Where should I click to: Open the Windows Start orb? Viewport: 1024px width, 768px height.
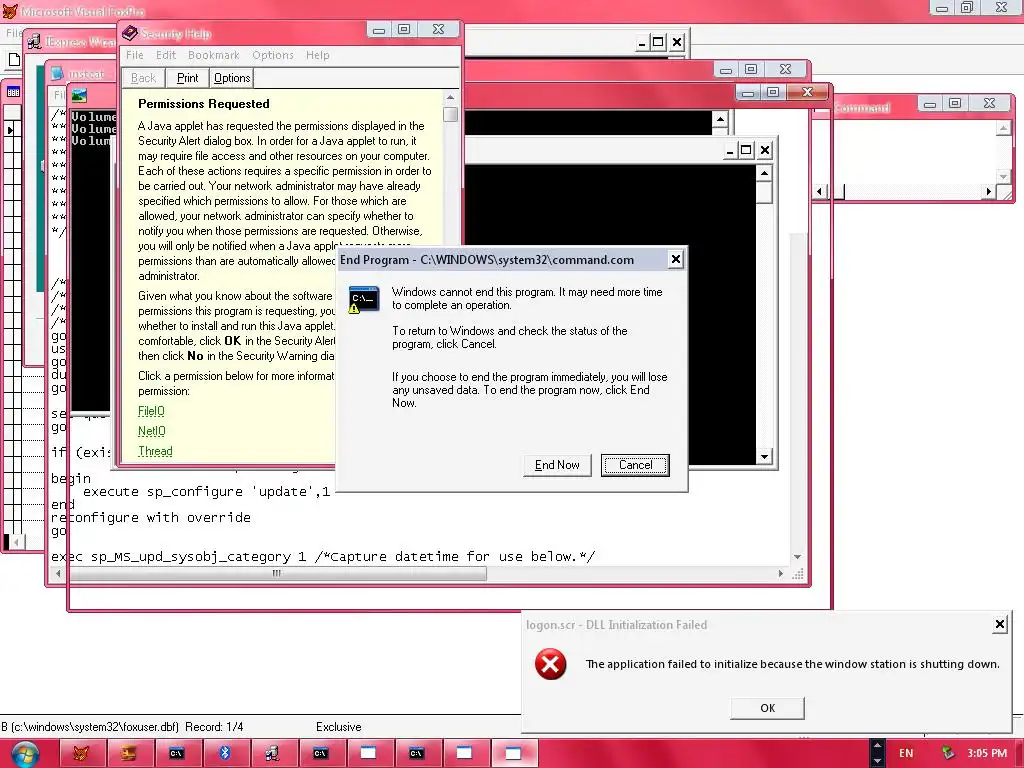click(24, 754)
